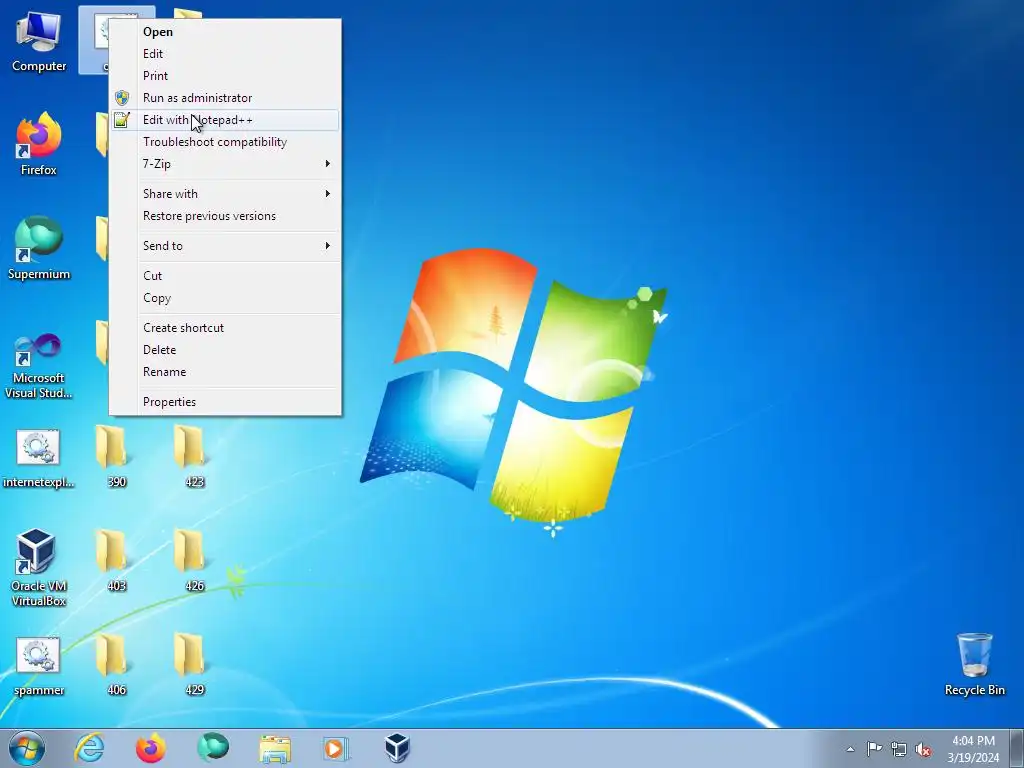
Task: Launch Firefox from the taskbar
Action: 150,748
